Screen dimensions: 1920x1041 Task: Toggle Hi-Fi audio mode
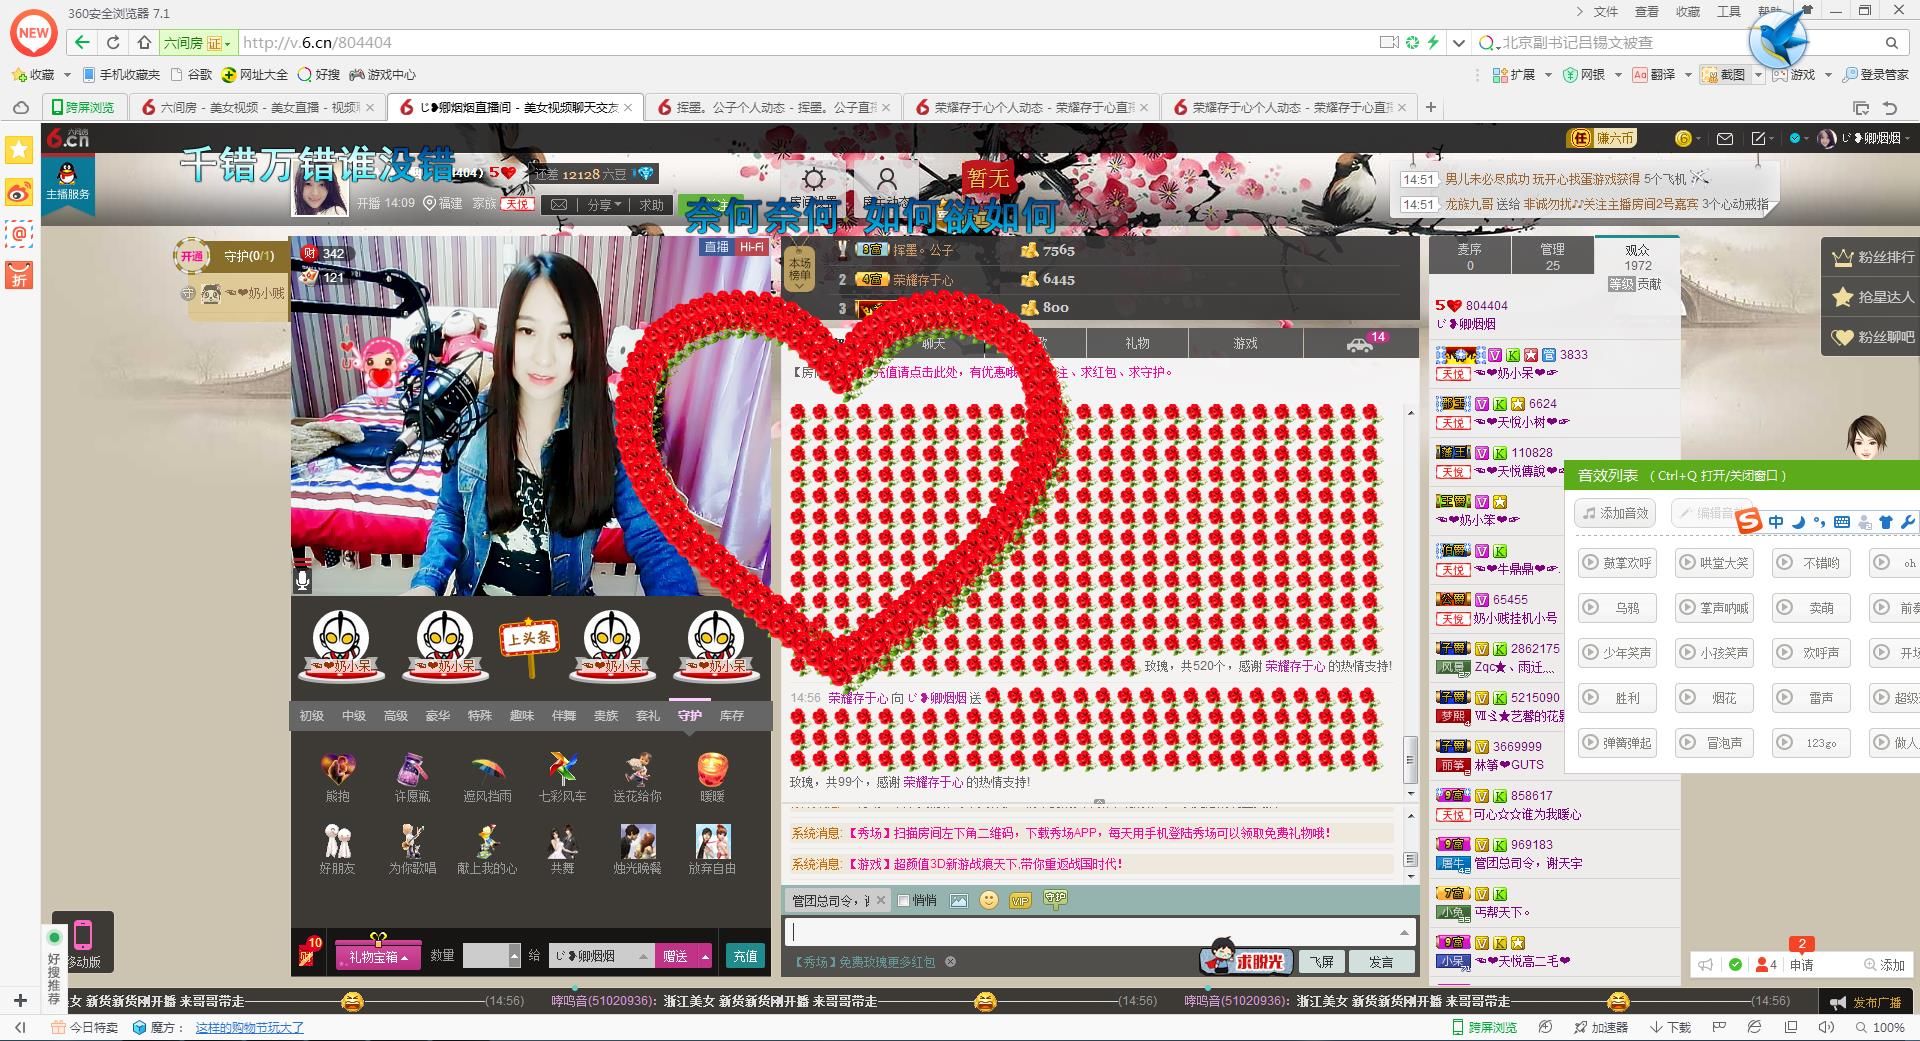752,247
